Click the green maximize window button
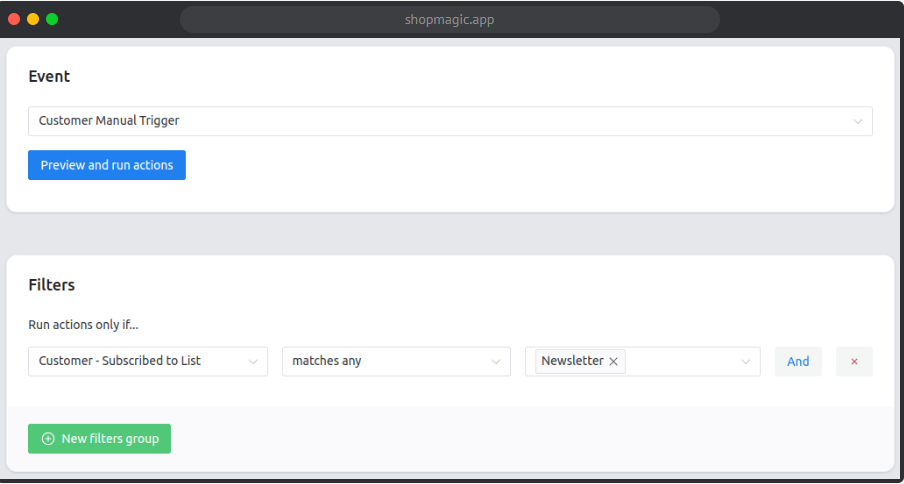Viewport: 904px width, 484px height. pos(52,19)
